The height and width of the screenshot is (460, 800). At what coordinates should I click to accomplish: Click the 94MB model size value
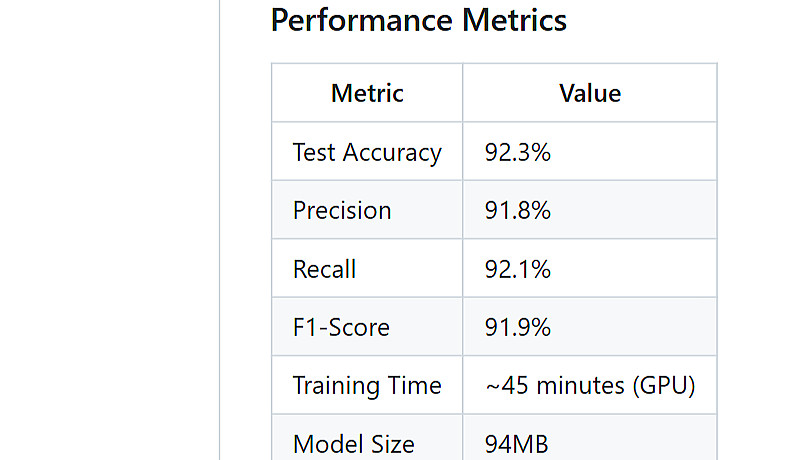[517, 444]
